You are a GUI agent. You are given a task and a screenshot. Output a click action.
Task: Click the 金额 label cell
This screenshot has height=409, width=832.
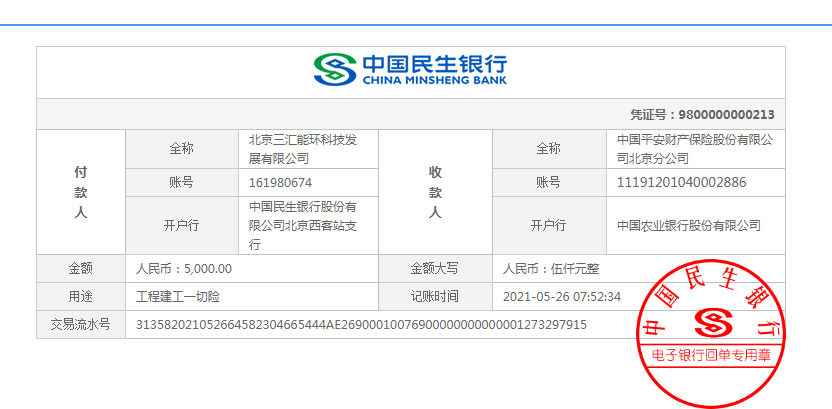(x=81, y=269)
